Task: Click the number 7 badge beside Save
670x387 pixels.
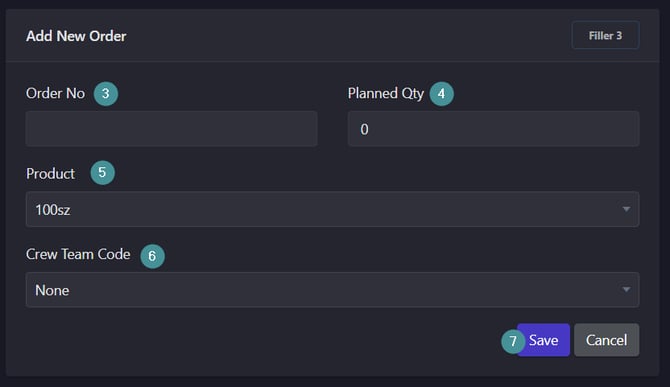Action: (513, 341)
